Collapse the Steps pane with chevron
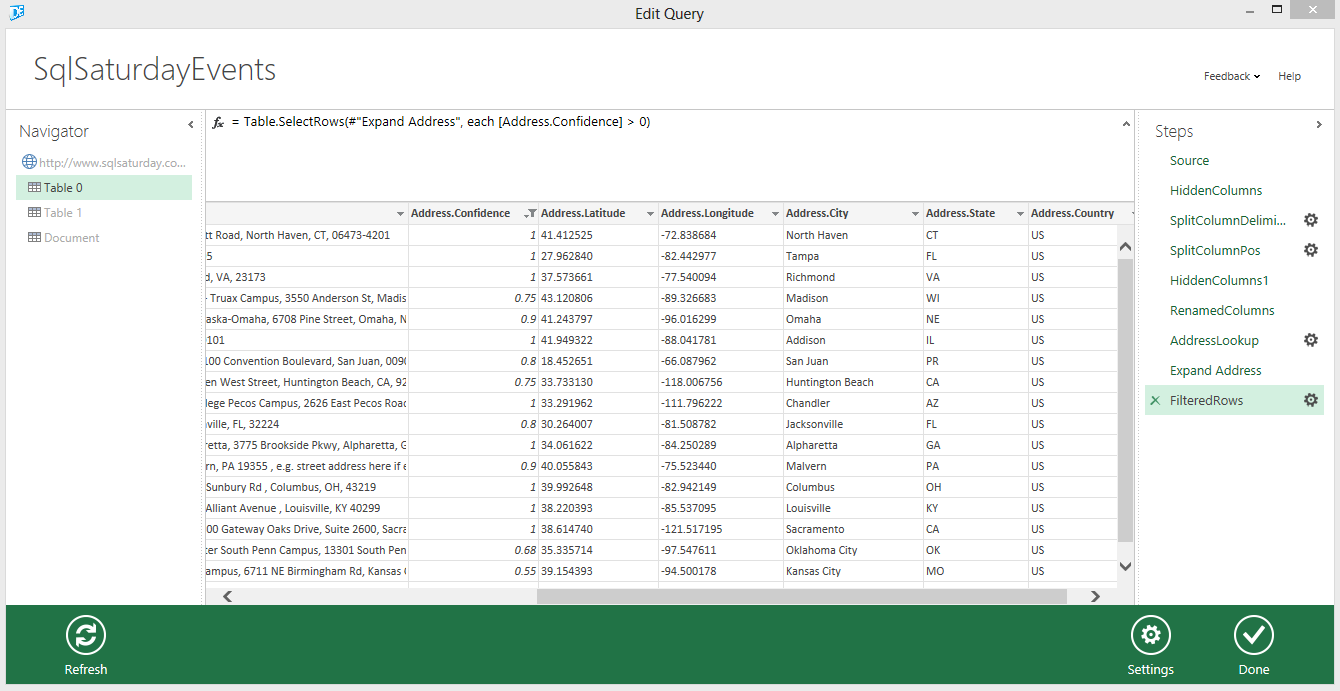 (x=1319, y=125)
